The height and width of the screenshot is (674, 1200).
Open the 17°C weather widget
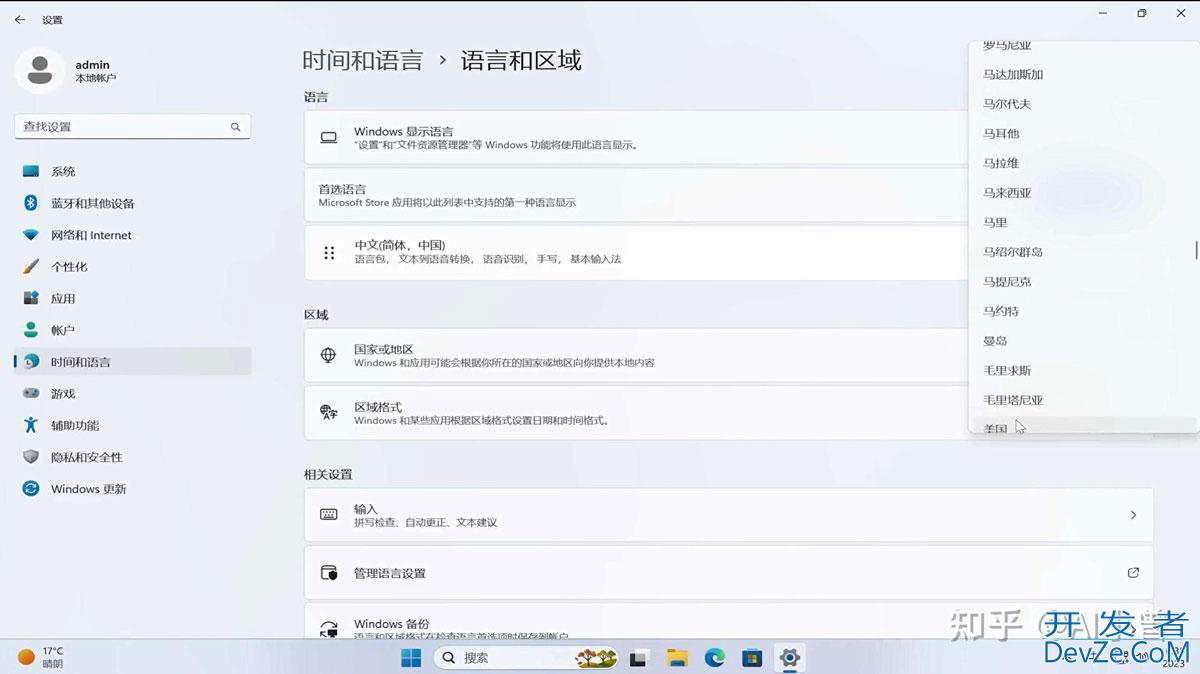click(x=40, y=657)
